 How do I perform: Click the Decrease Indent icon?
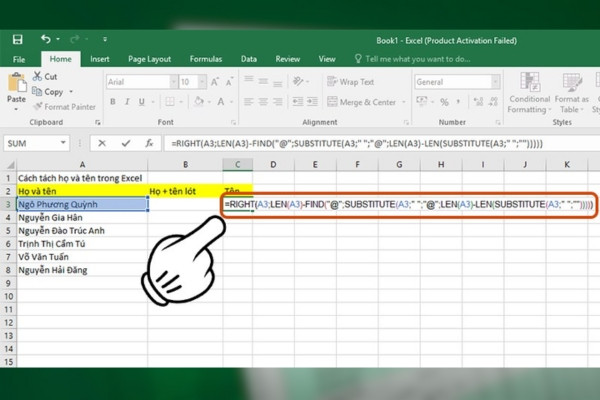pyautogui.click(x=298, y=101)
